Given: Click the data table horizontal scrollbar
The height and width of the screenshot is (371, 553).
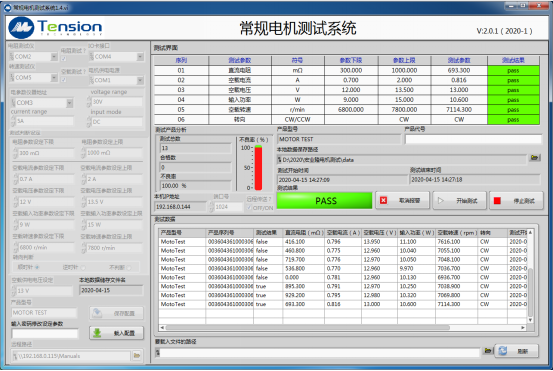Looking at the screenshot, I should (308, 328).
